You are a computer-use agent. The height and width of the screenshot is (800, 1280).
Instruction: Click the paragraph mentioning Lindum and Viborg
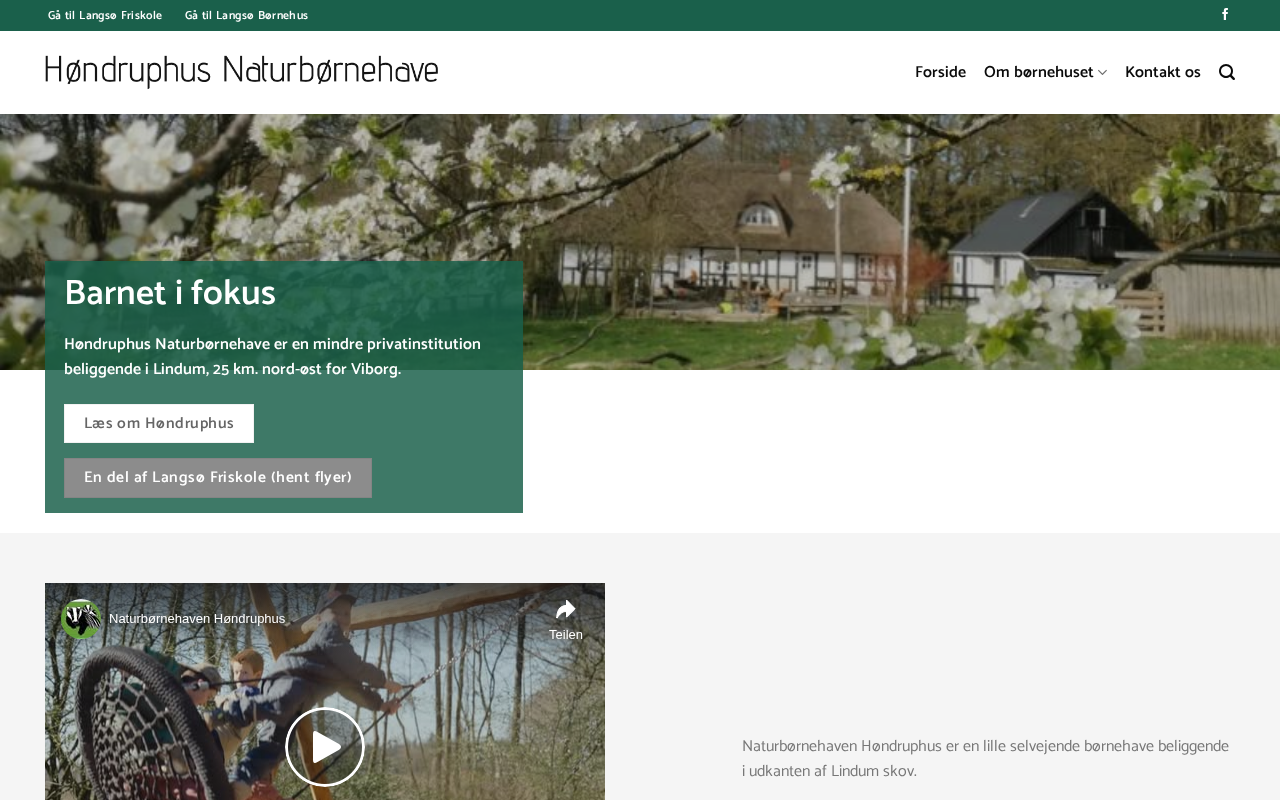click(x=273, y=357)
